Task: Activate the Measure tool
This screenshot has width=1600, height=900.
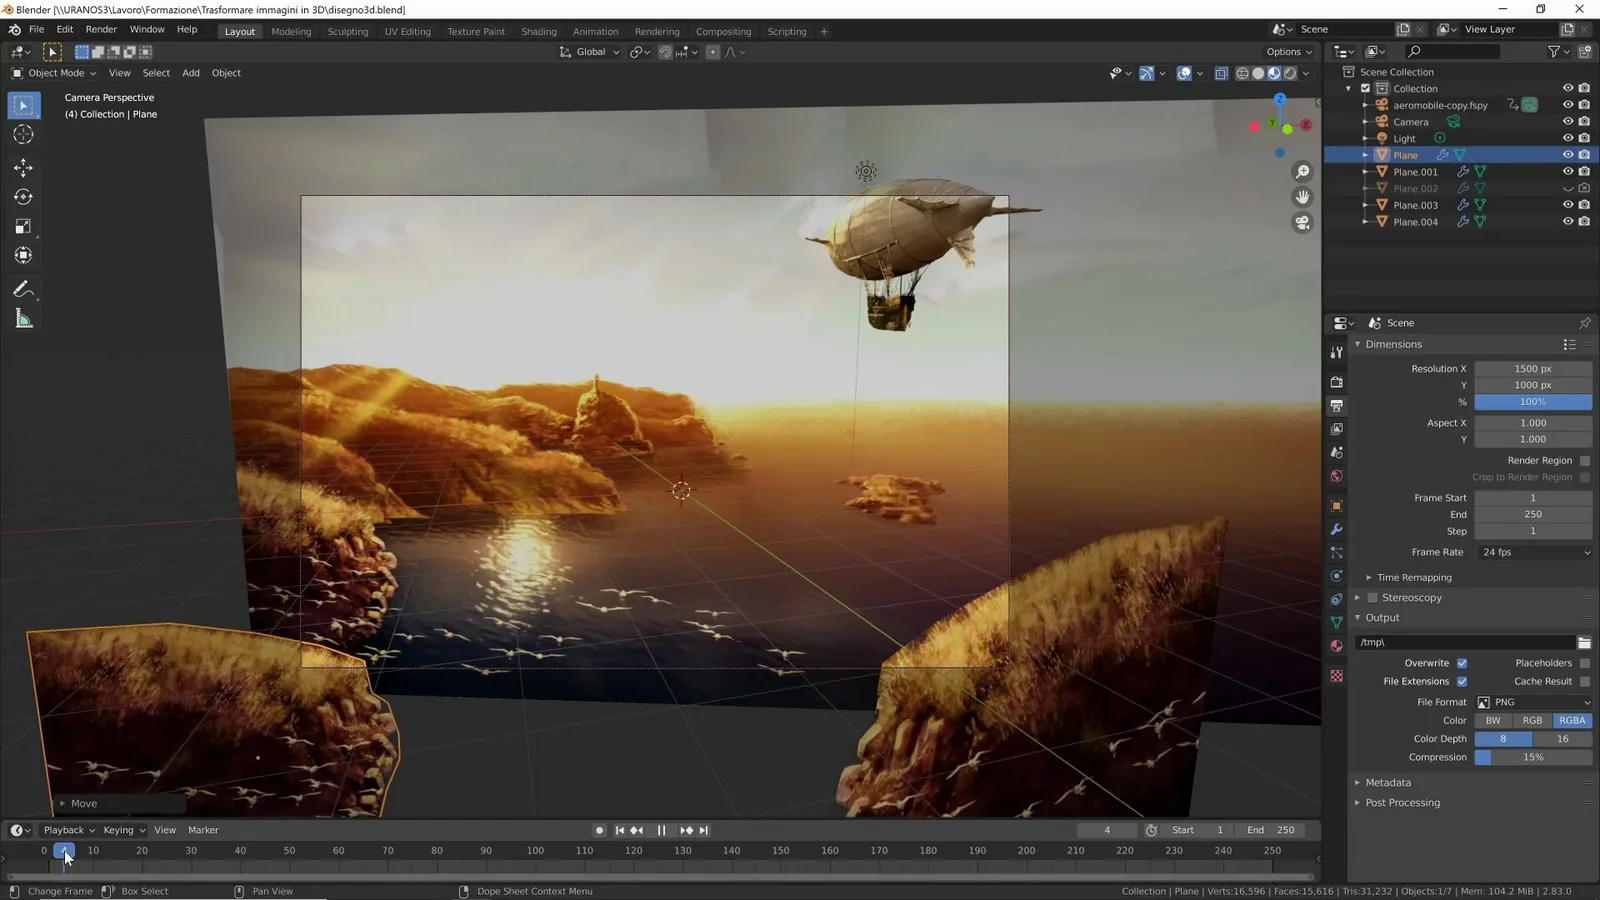Action: click(x=22, y=318)
